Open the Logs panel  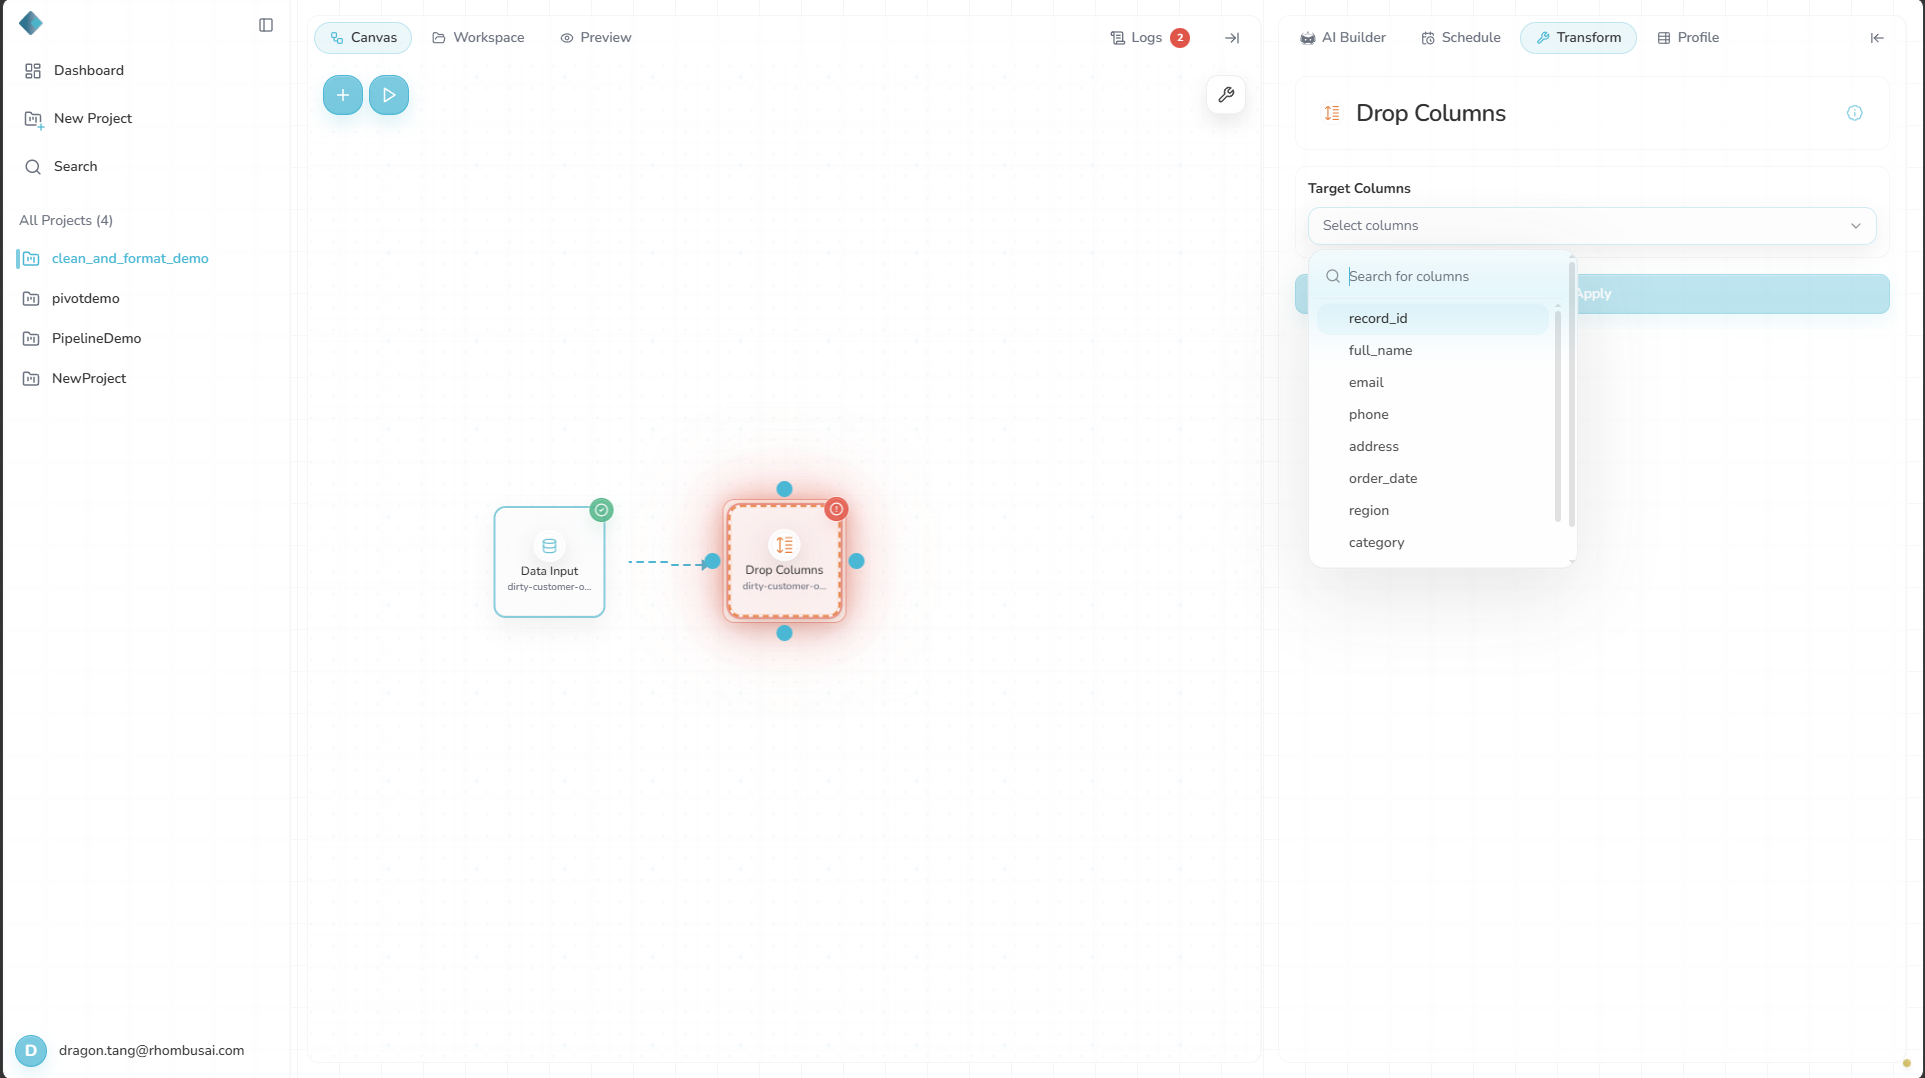pos(1149,38)
